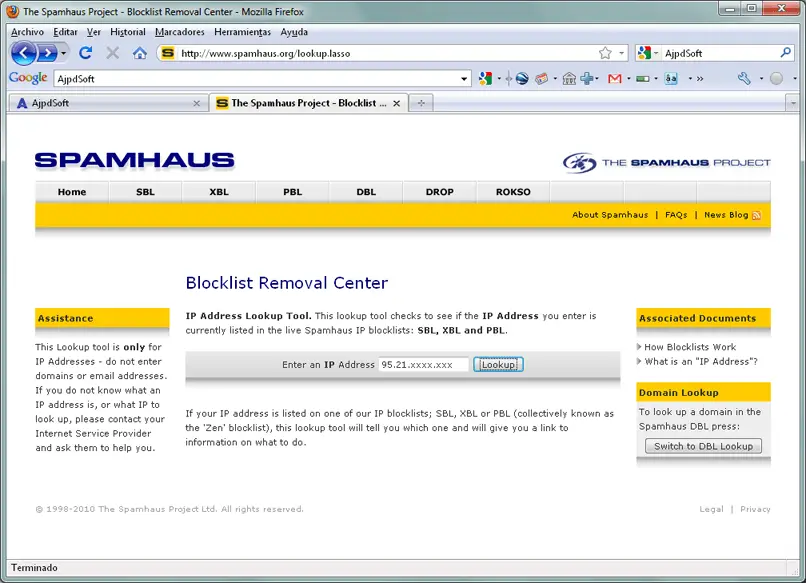Reload the page with the refresh icon

tap(85, 52)
